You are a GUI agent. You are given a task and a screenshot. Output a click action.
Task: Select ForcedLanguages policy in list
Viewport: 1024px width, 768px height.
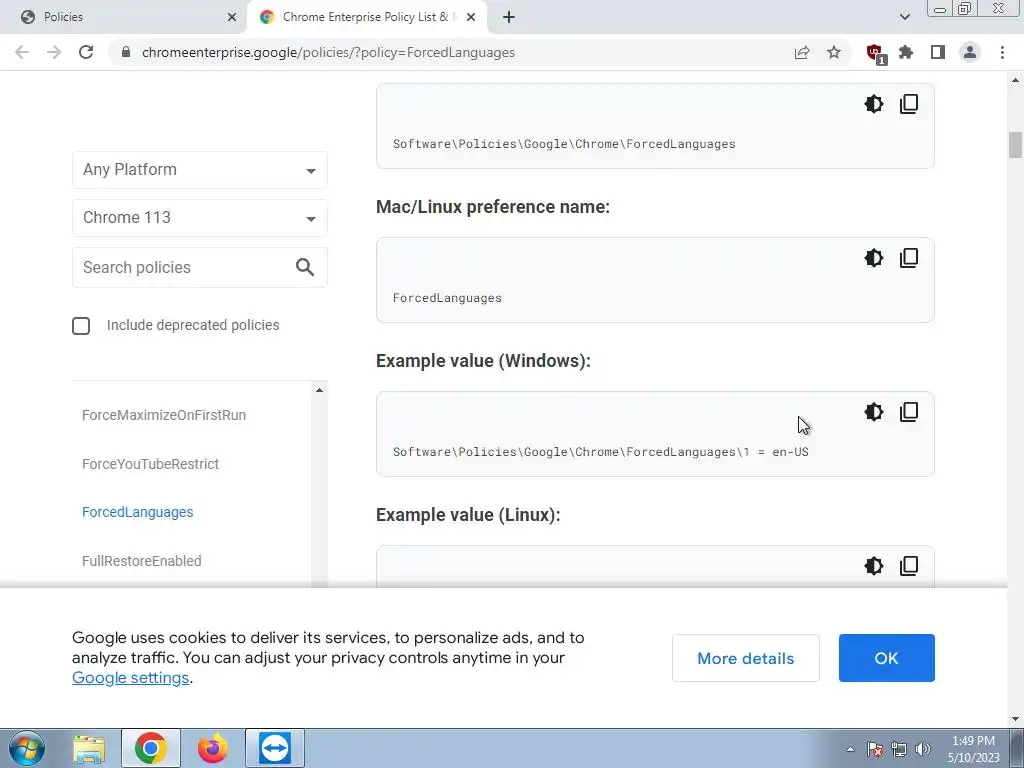coord(138,513)
